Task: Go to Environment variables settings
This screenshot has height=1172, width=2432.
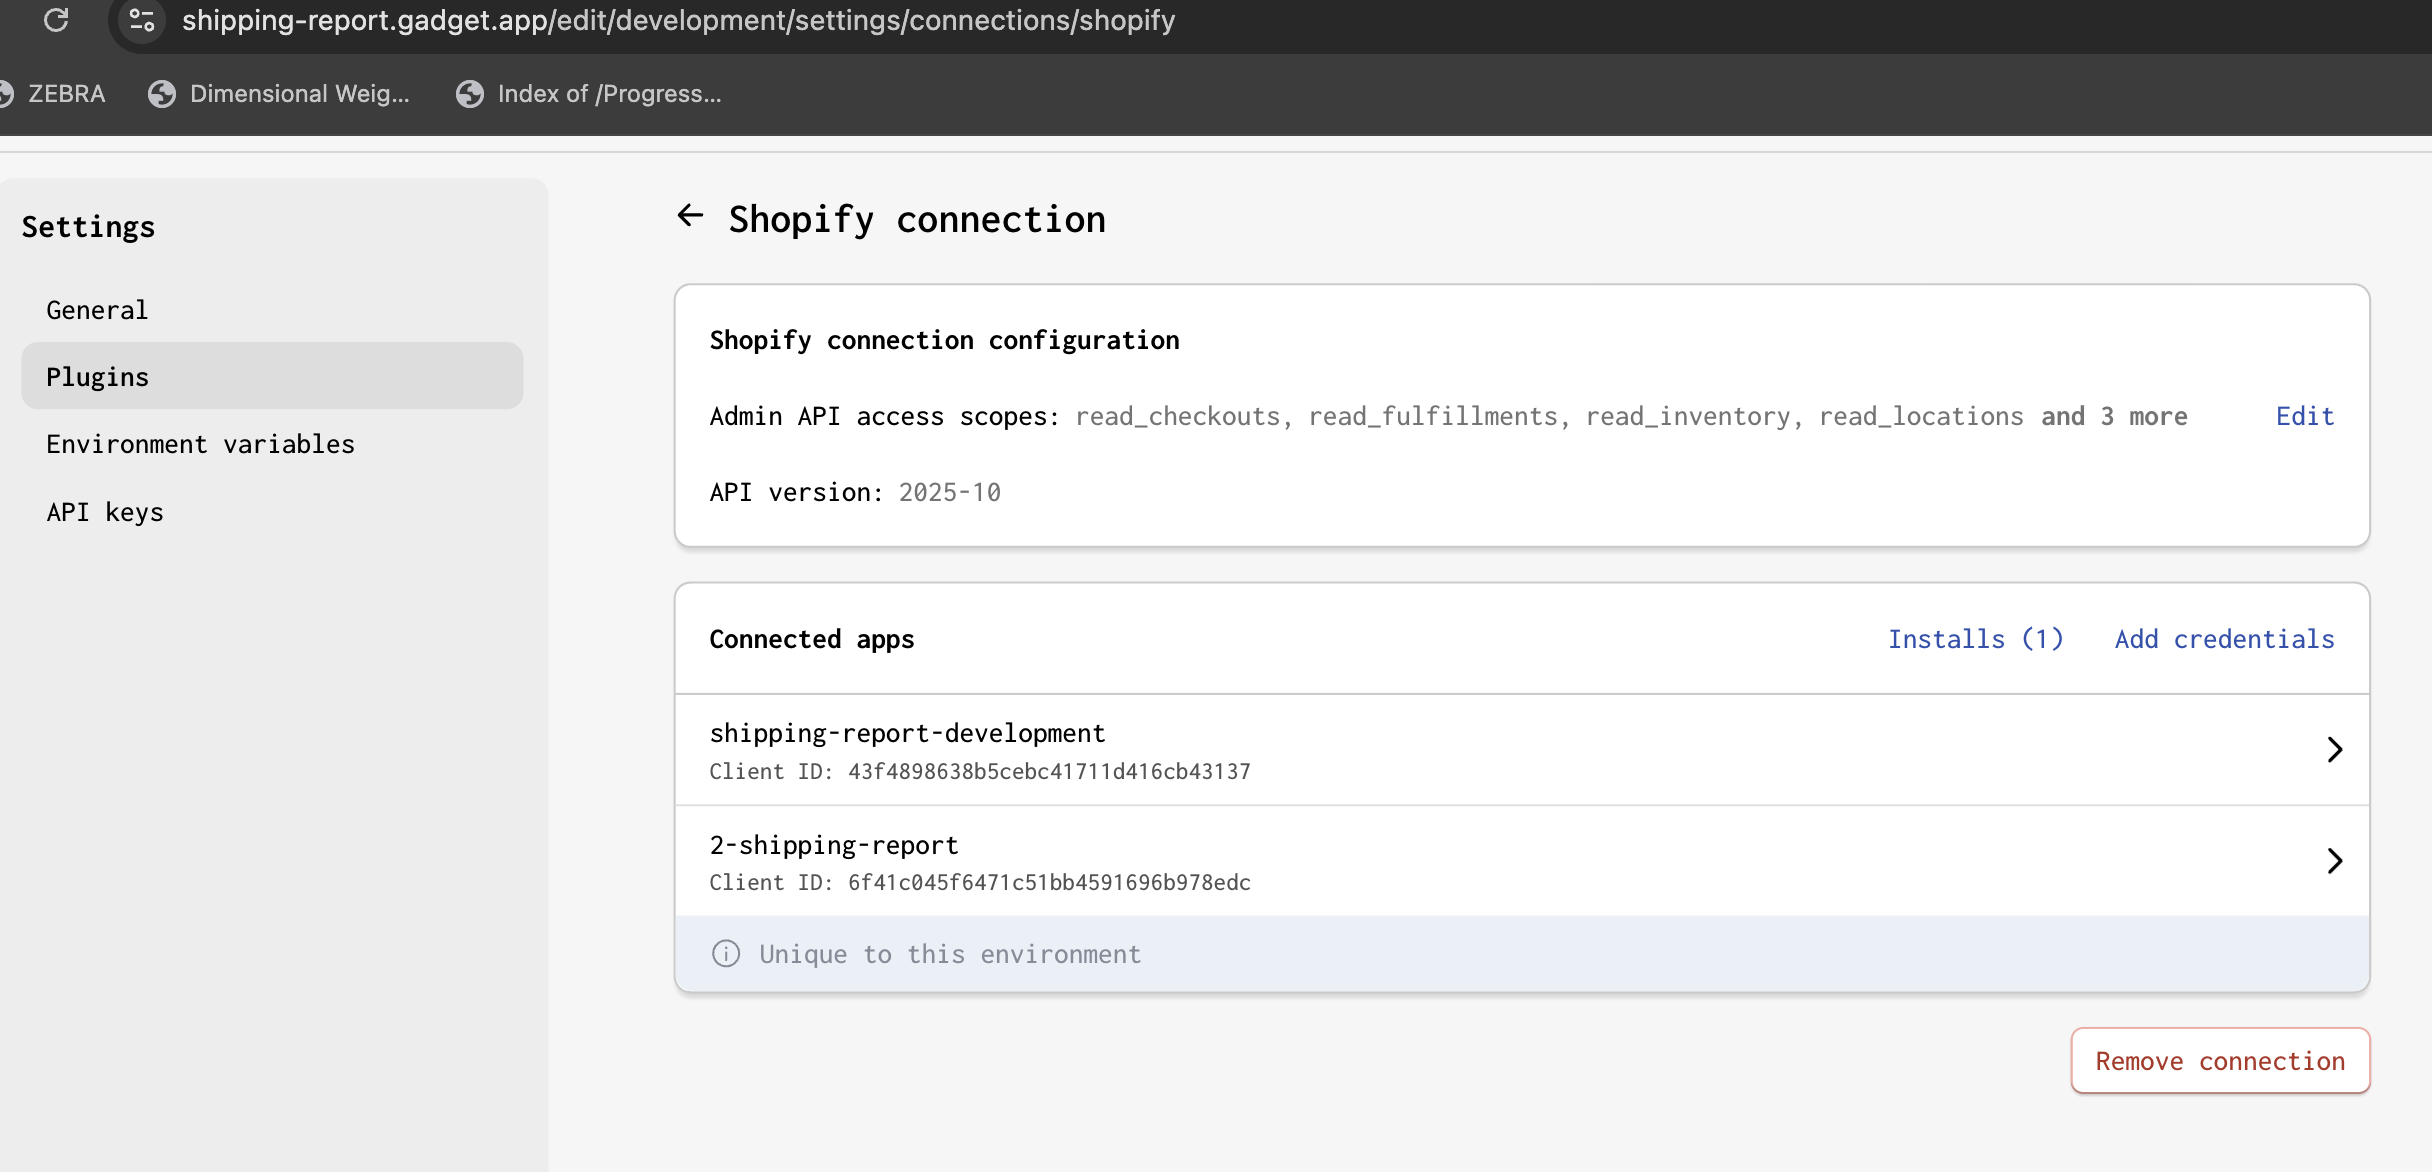Action: 200,444
